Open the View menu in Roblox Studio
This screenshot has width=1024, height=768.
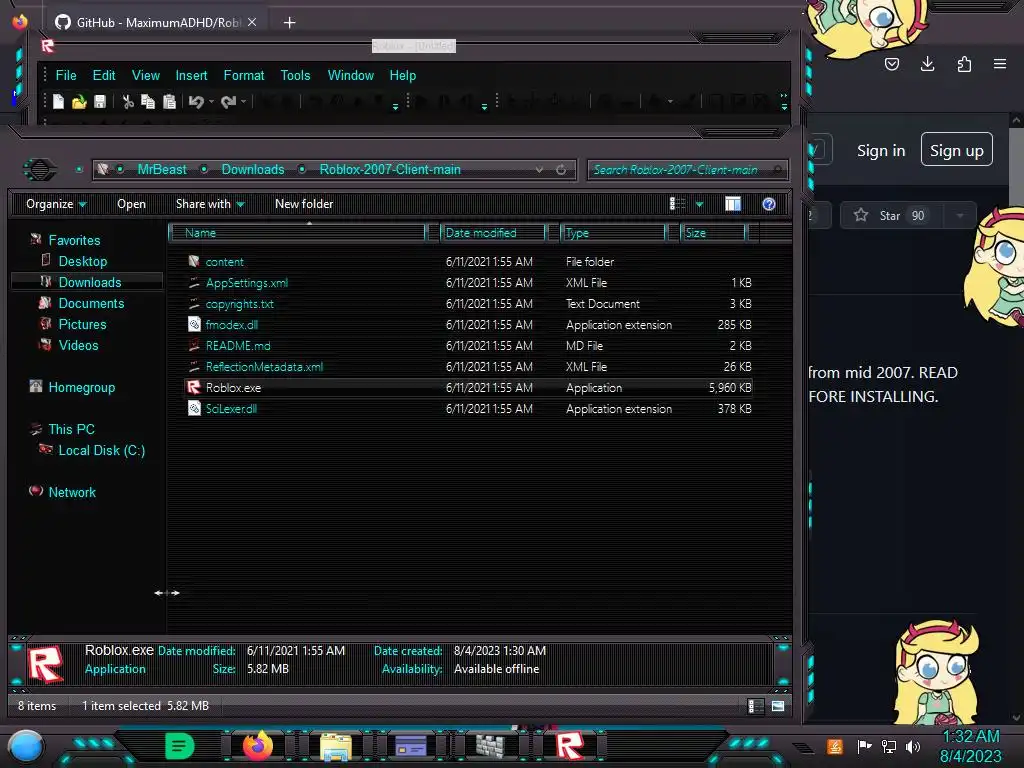pyautogui.click(x=146, y=76)
